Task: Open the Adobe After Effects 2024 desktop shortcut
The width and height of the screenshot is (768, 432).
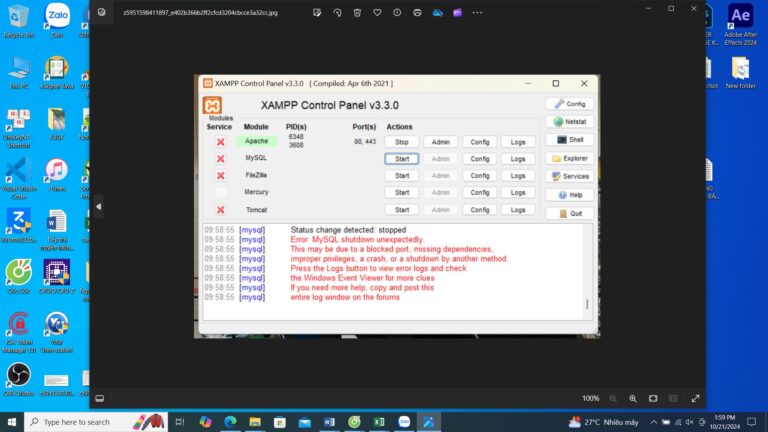Action: 740,24
